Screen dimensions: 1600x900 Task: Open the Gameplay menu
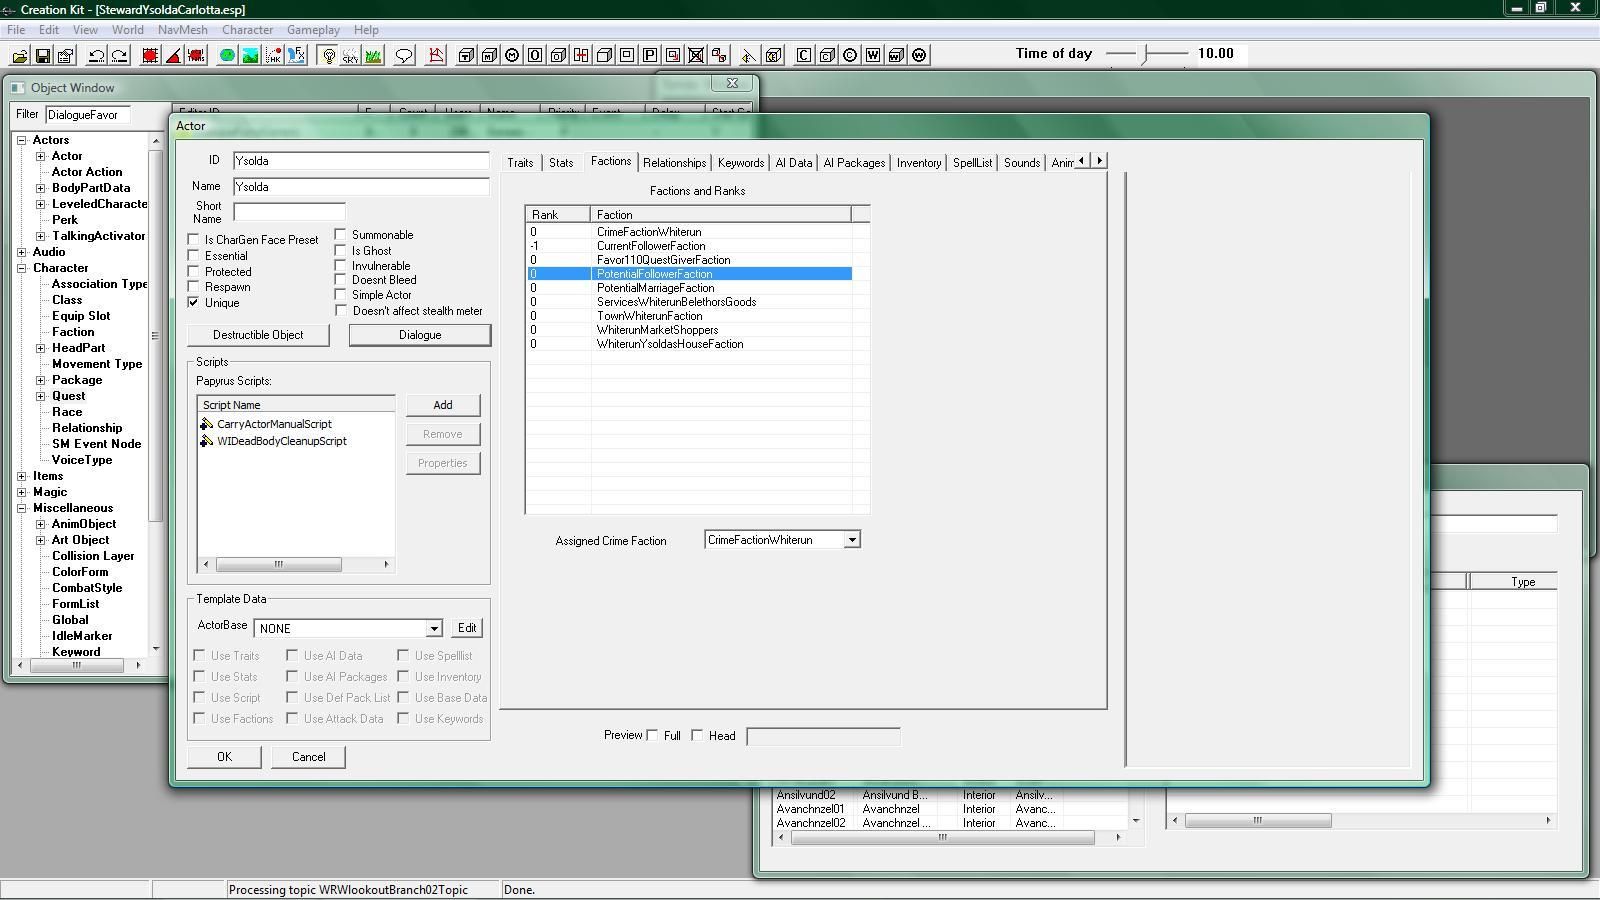pyautogui.click(x=313, y=30)
